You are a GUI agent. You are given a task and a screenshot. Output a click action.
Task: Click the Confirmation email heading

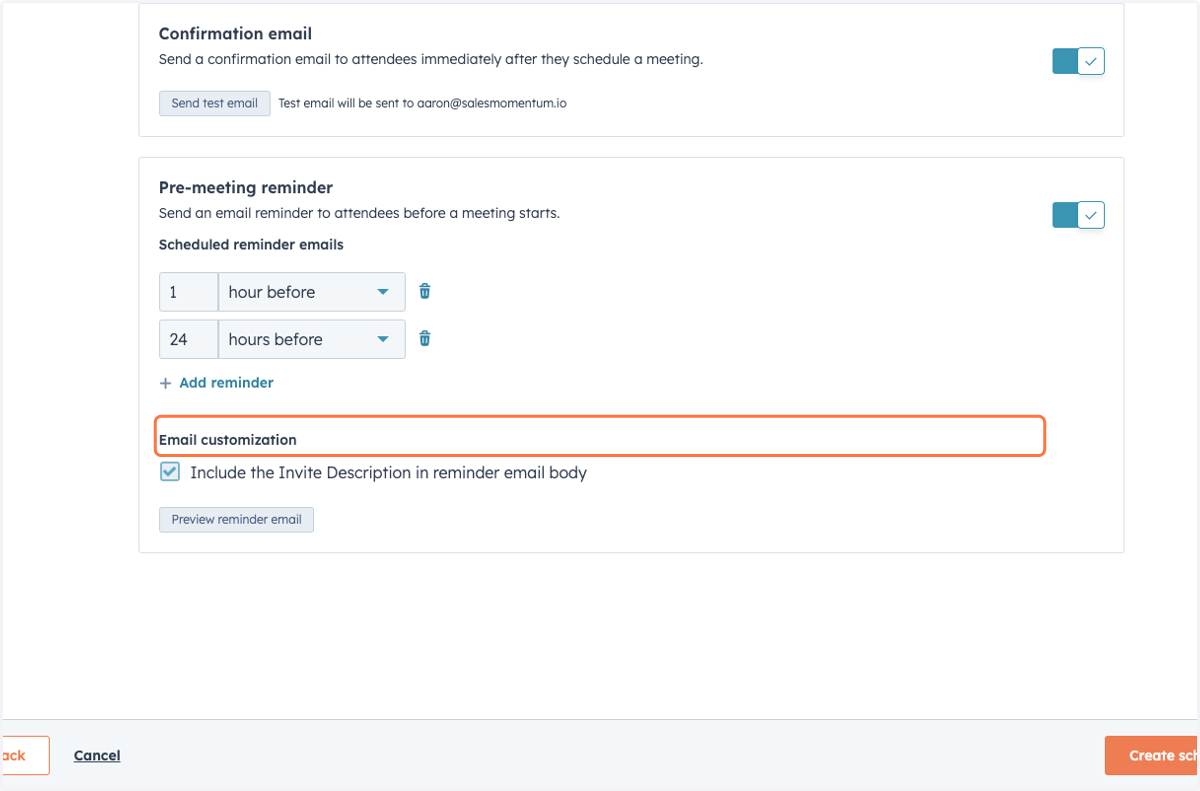[x=235, y=34]
